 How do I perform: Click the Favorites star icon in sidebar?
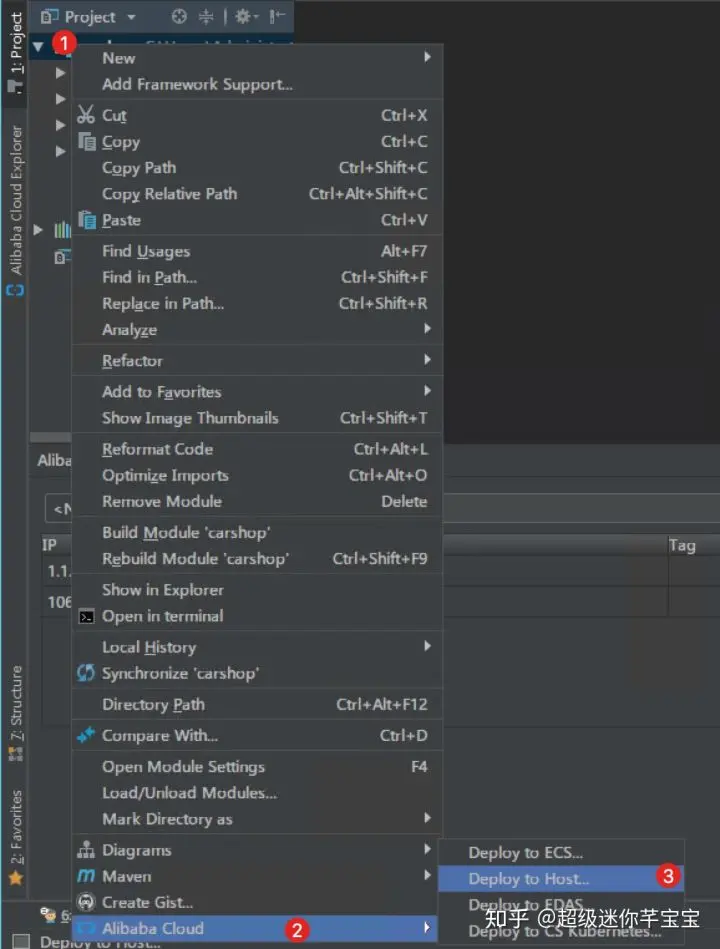(16, 878)
